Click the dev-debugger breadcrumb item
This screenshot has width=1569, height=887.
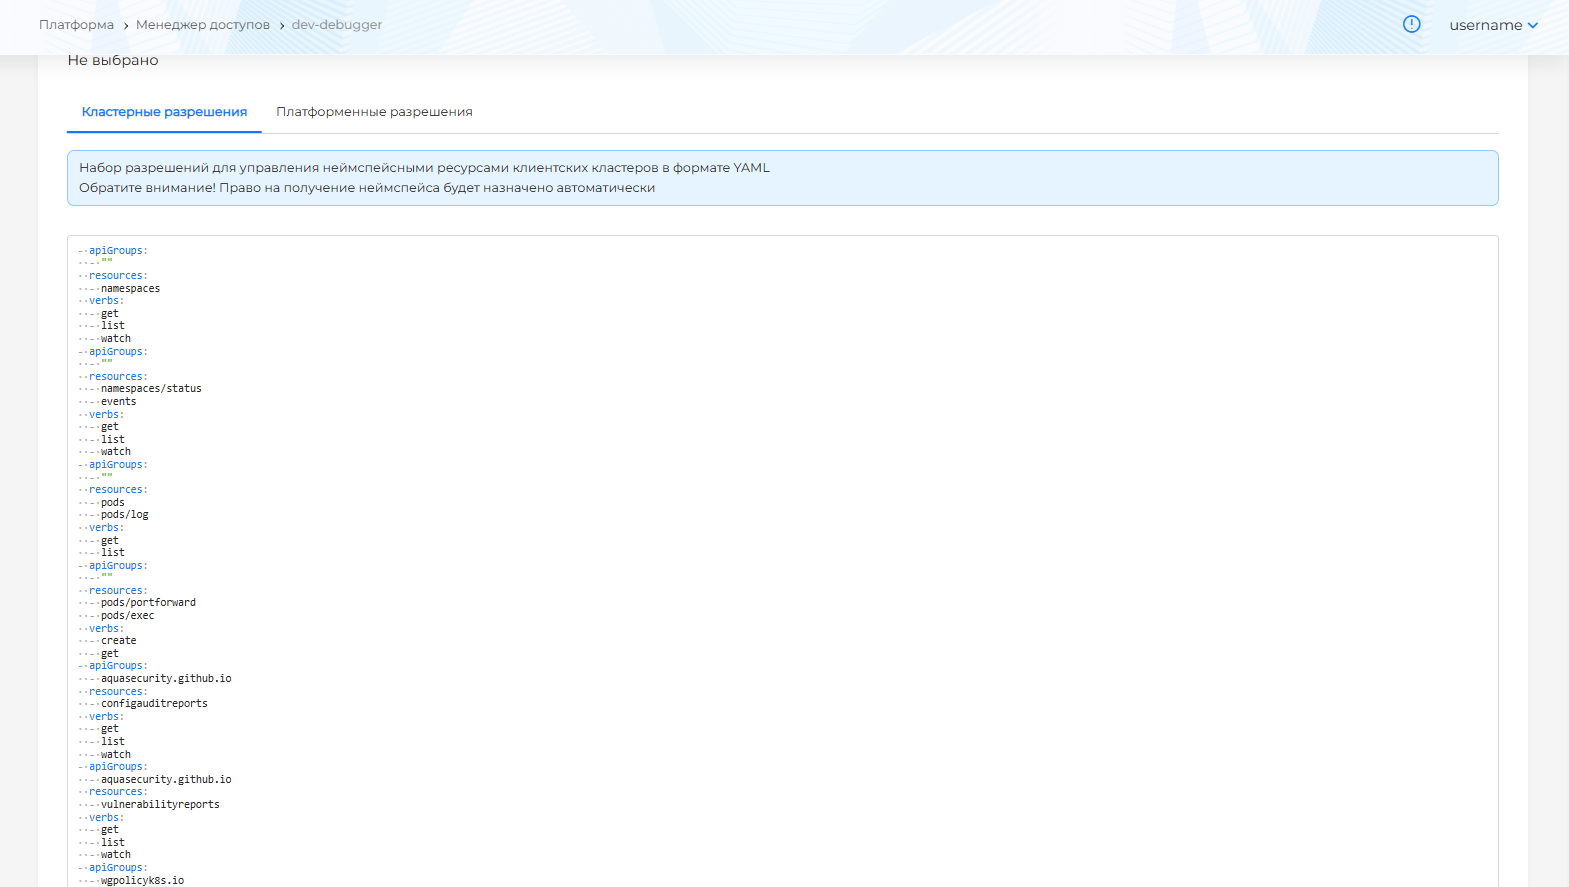pos(336,25)
